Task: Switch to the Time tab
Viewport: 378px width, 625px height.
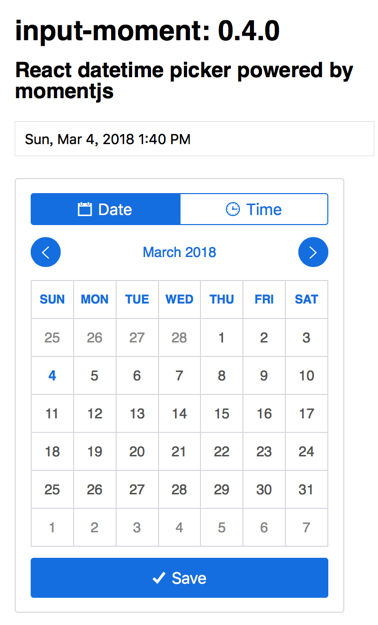Action: click(x=254, y=209)
